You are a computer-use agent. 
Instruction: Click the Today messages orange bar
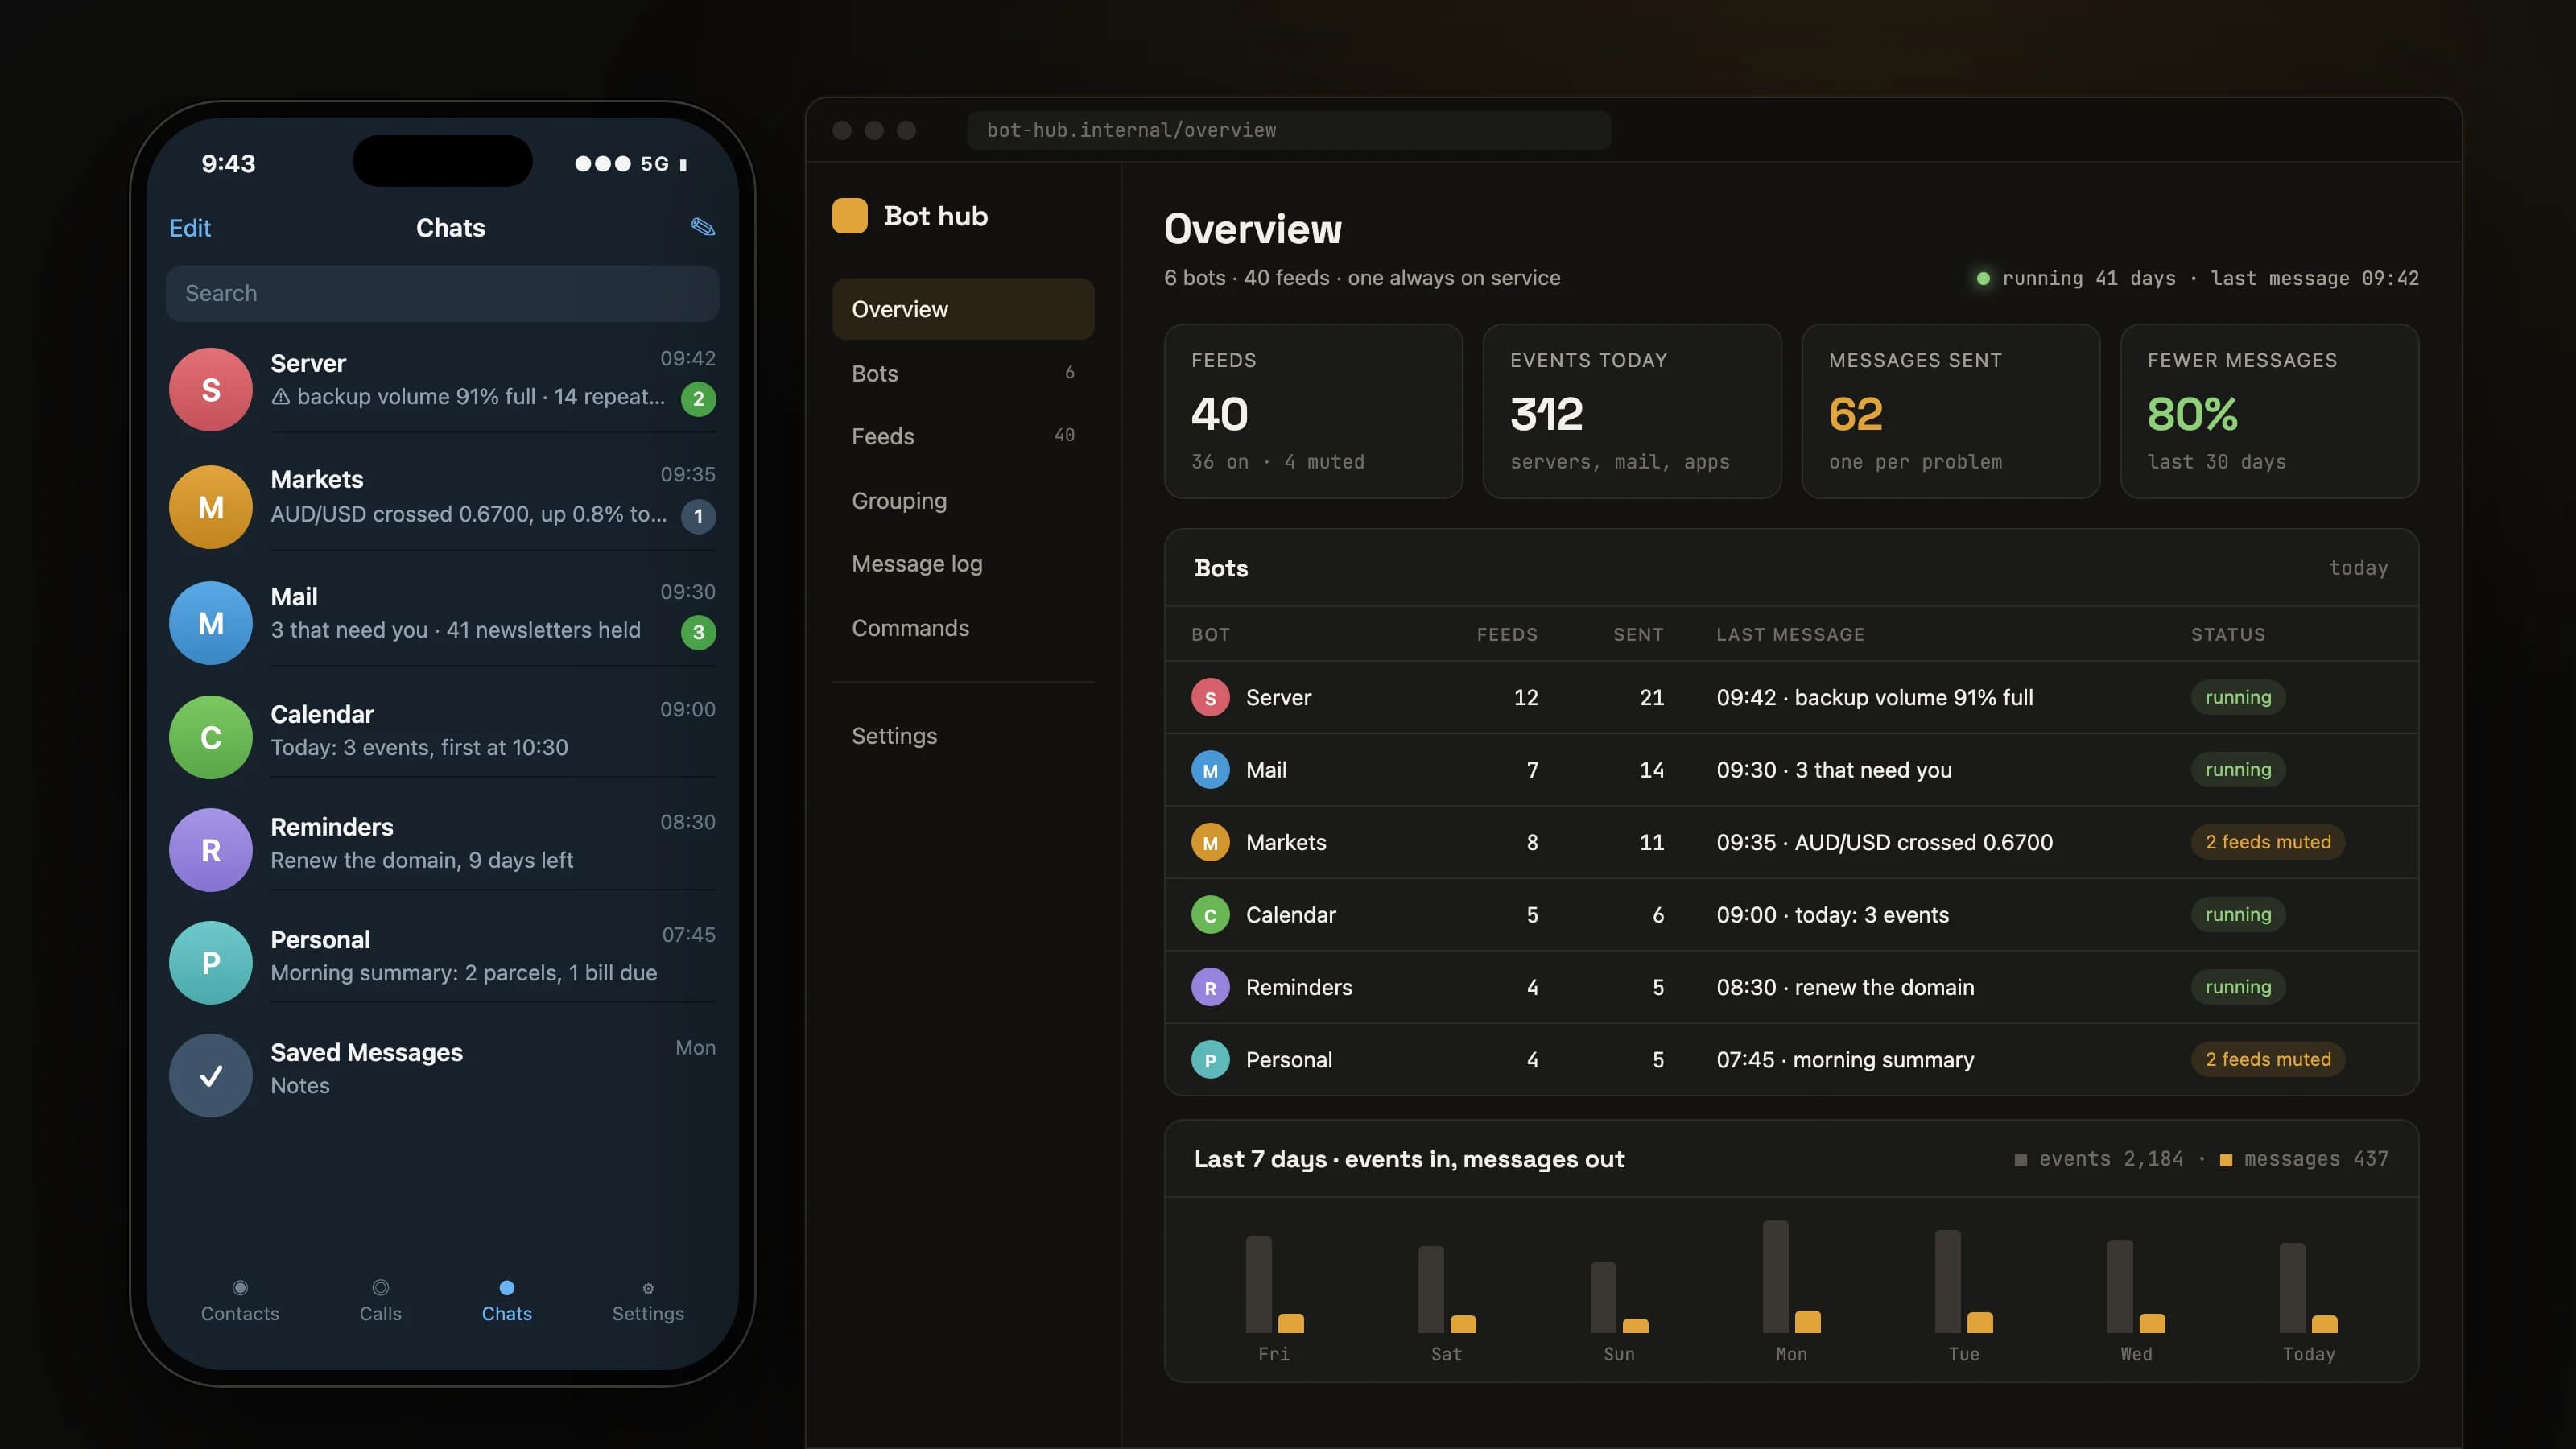[2324, 1324]
